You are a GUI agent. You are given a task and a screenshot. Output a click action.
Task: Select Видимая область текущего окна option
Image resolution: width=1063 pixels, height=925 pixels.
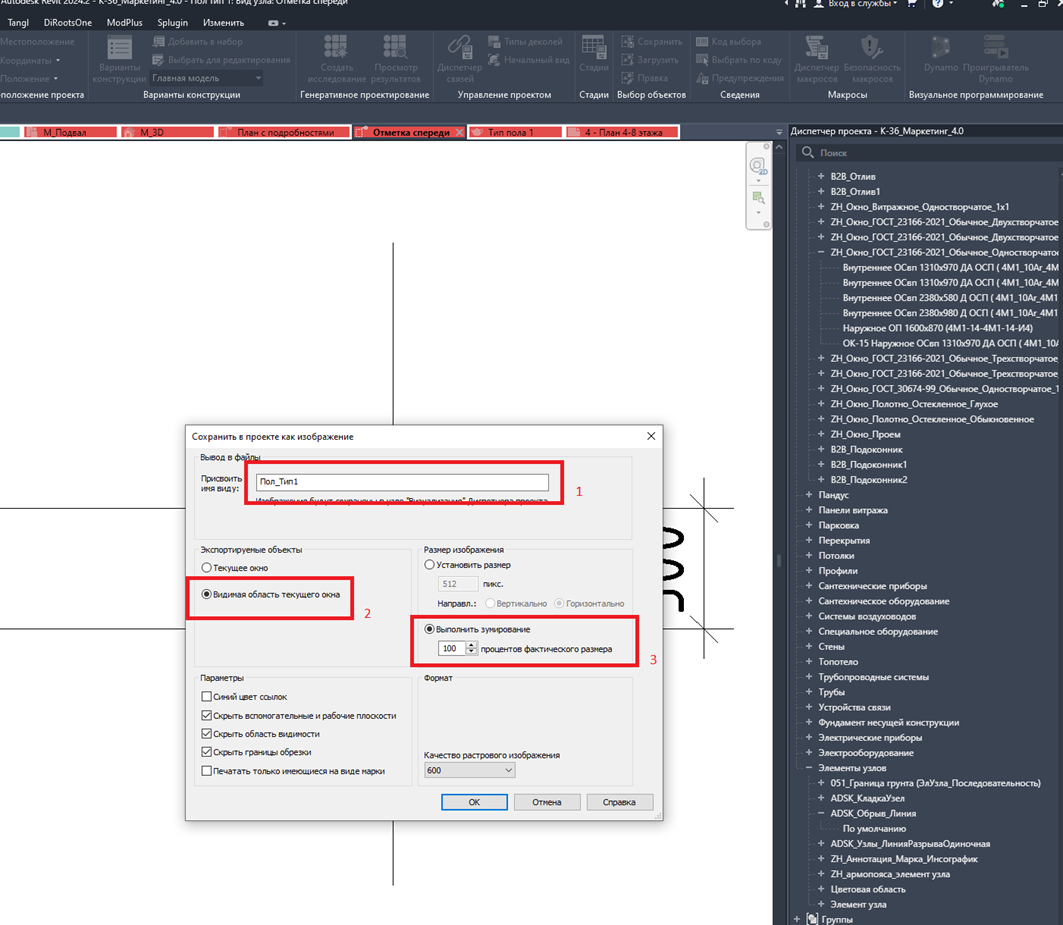pos(206,594)
